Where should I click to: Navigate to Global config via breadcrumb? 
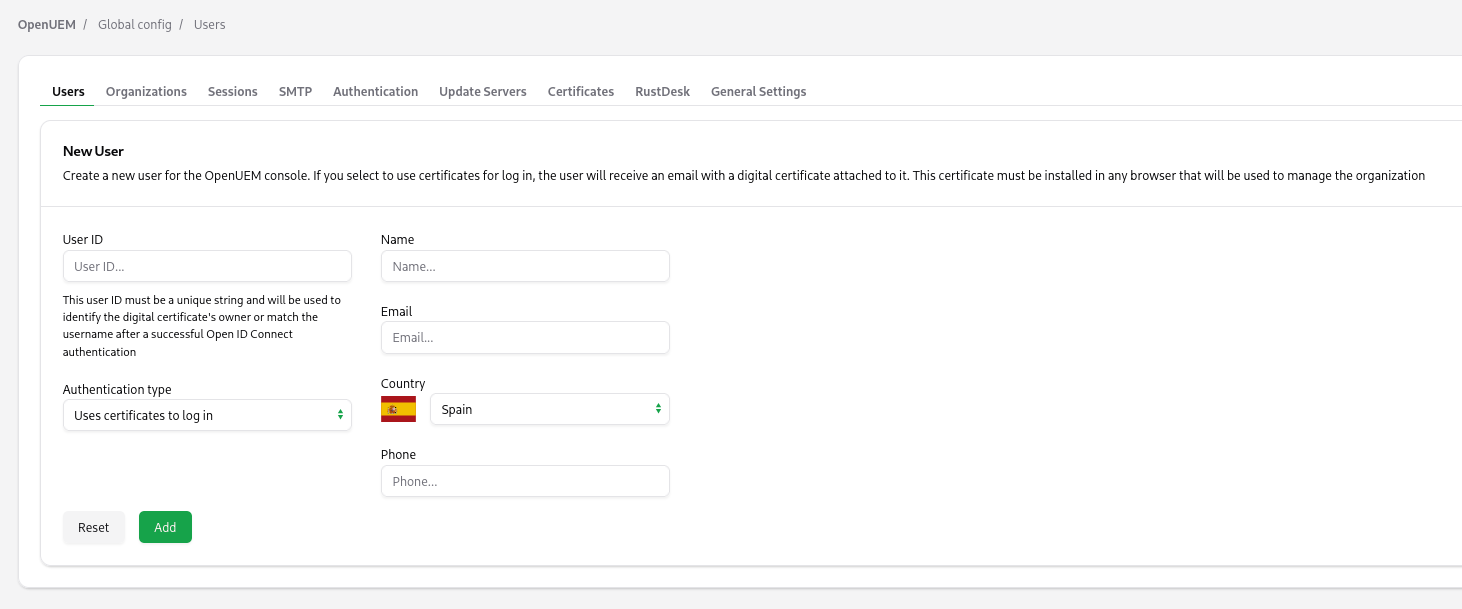[x=134, y=24]
